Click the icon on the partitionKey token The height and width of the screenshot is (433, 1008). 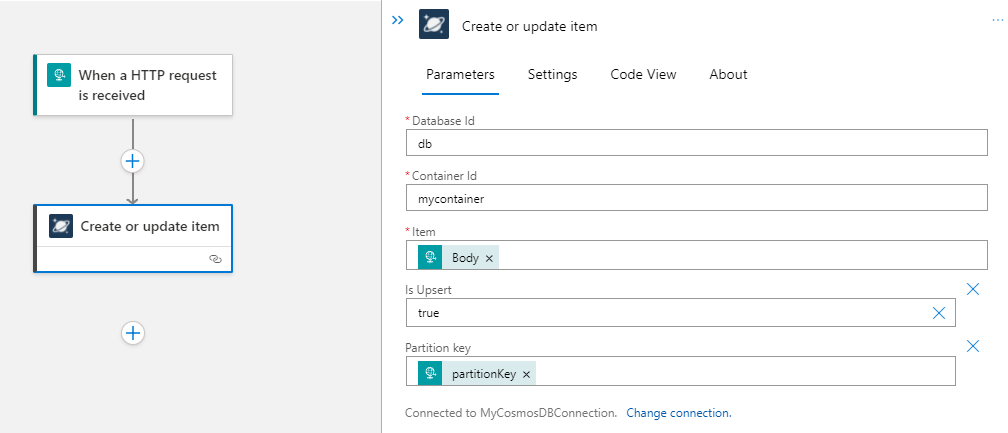point(430,373)
